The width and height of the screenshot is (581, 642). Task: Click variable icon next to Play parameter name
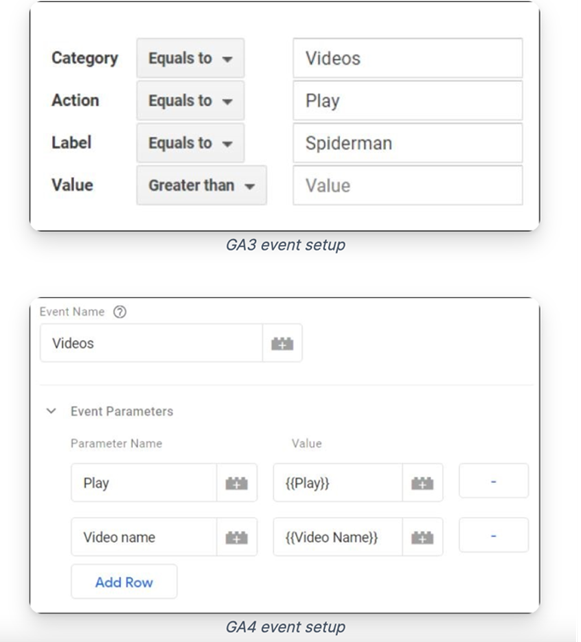[237, 483]
